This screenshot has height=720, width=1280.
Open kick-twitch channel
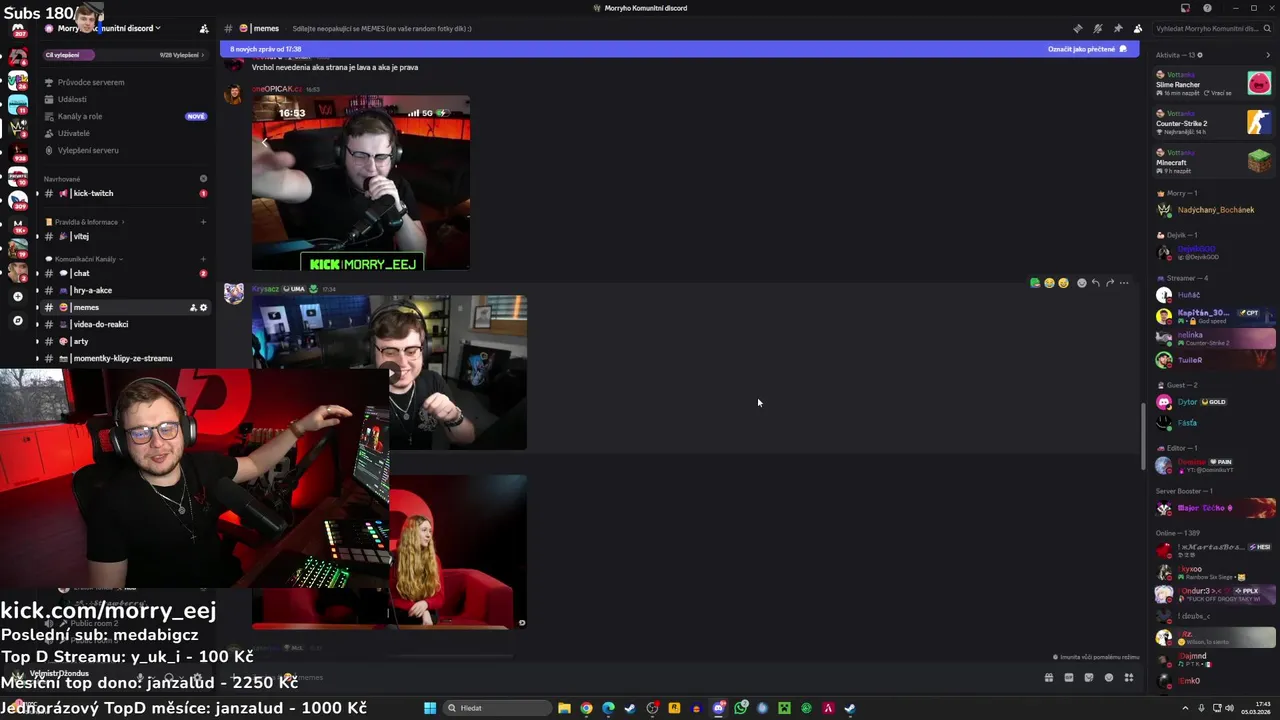coord(125,193)
